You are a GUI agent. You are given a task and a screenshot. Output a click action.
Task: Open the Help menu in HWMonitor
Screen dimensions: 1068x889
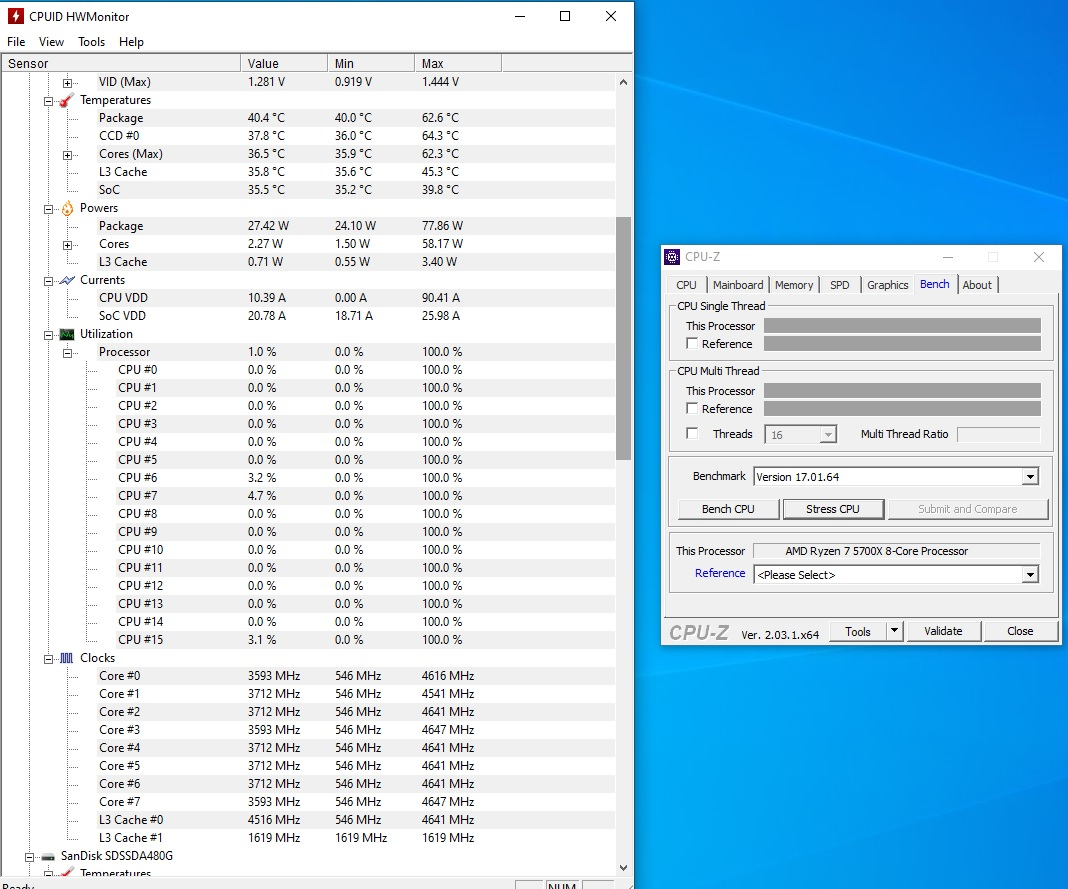coord(131,42)
